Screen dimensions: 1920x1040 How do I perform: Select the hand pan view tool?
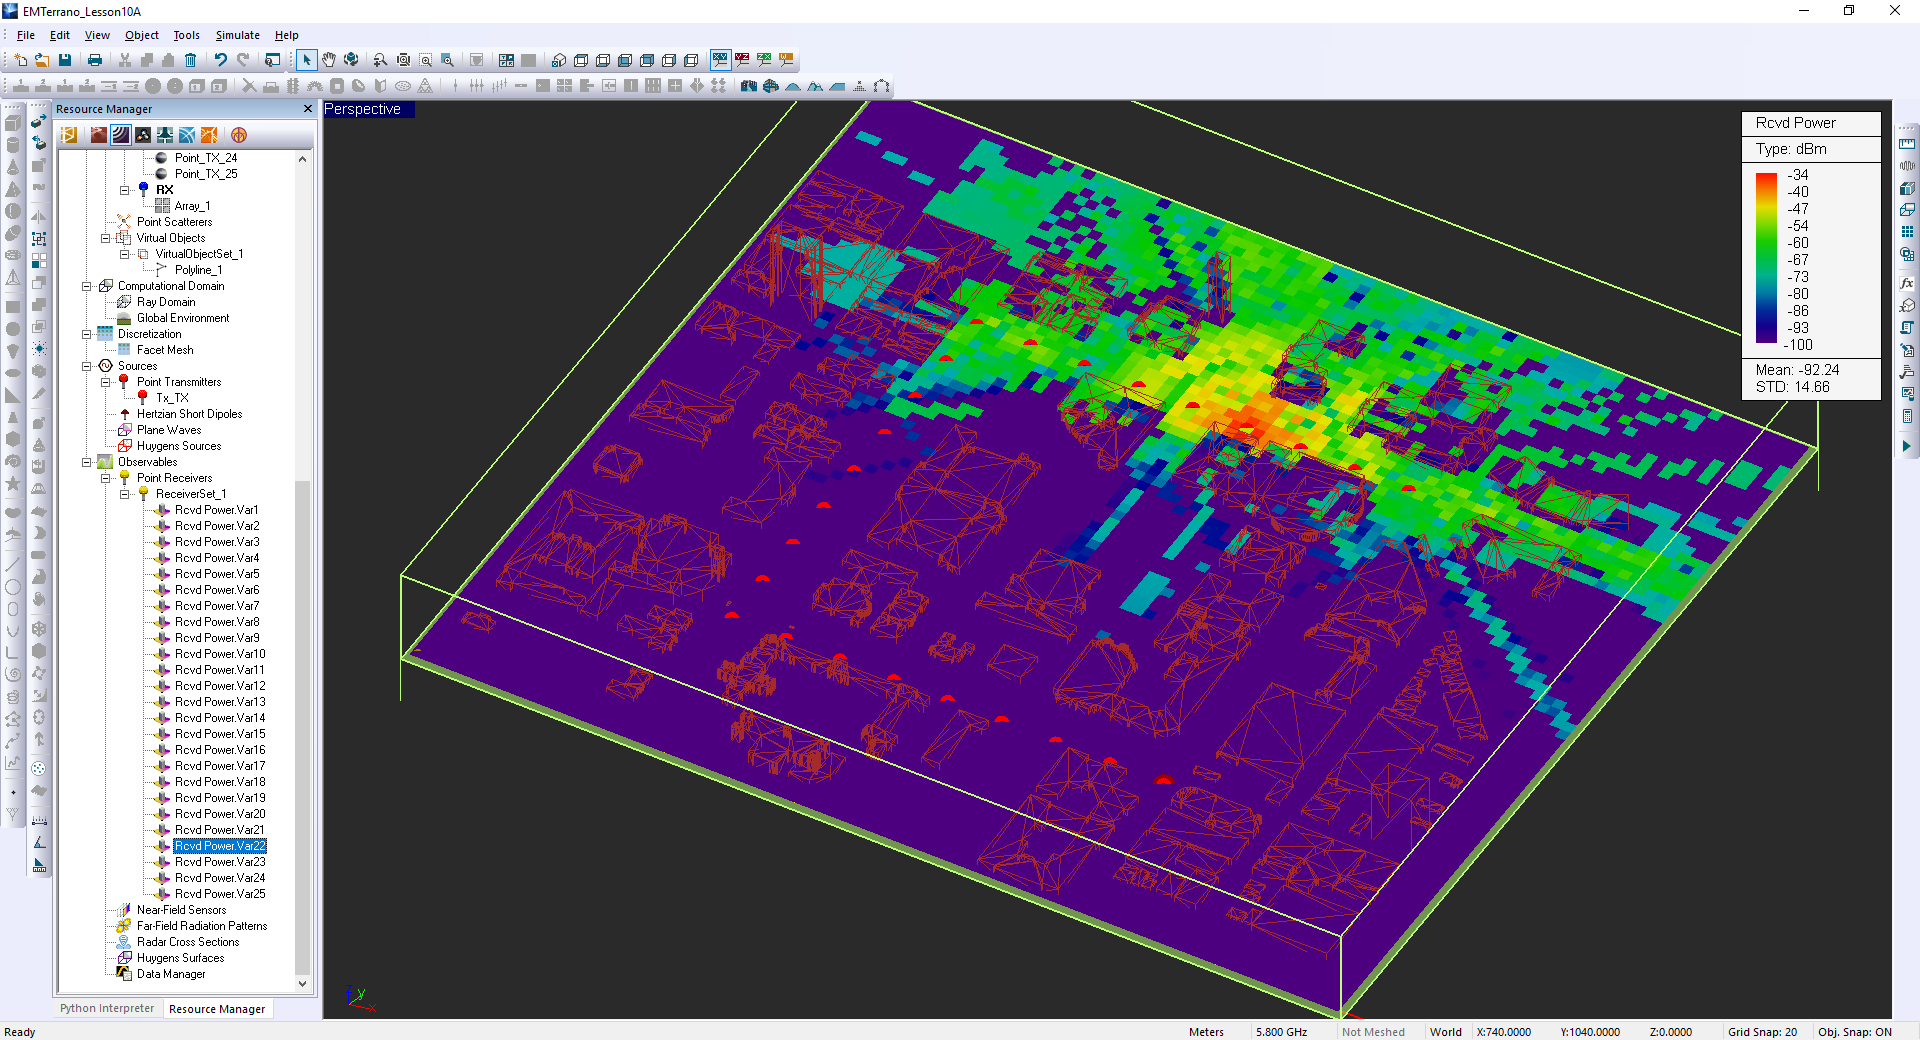[x=329, y=60]
